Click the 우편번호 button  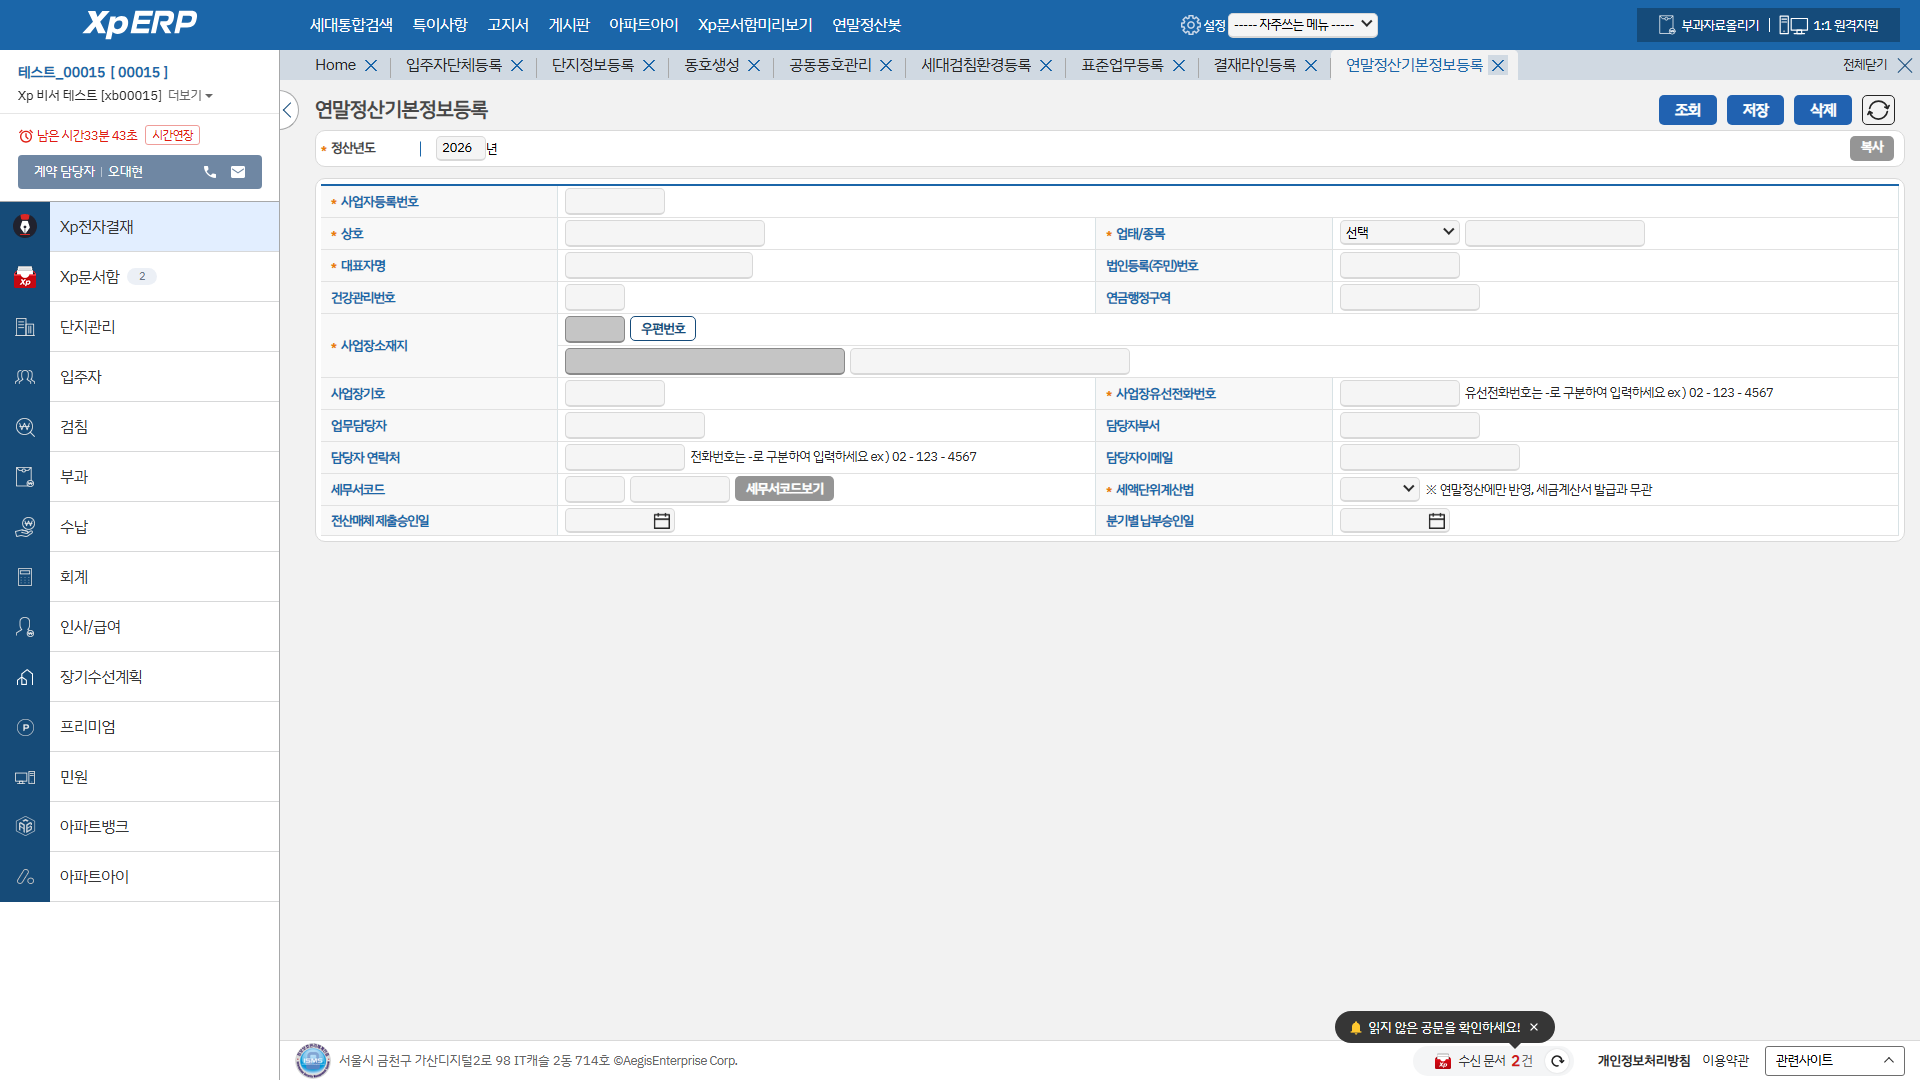click(x=662, y=329)
